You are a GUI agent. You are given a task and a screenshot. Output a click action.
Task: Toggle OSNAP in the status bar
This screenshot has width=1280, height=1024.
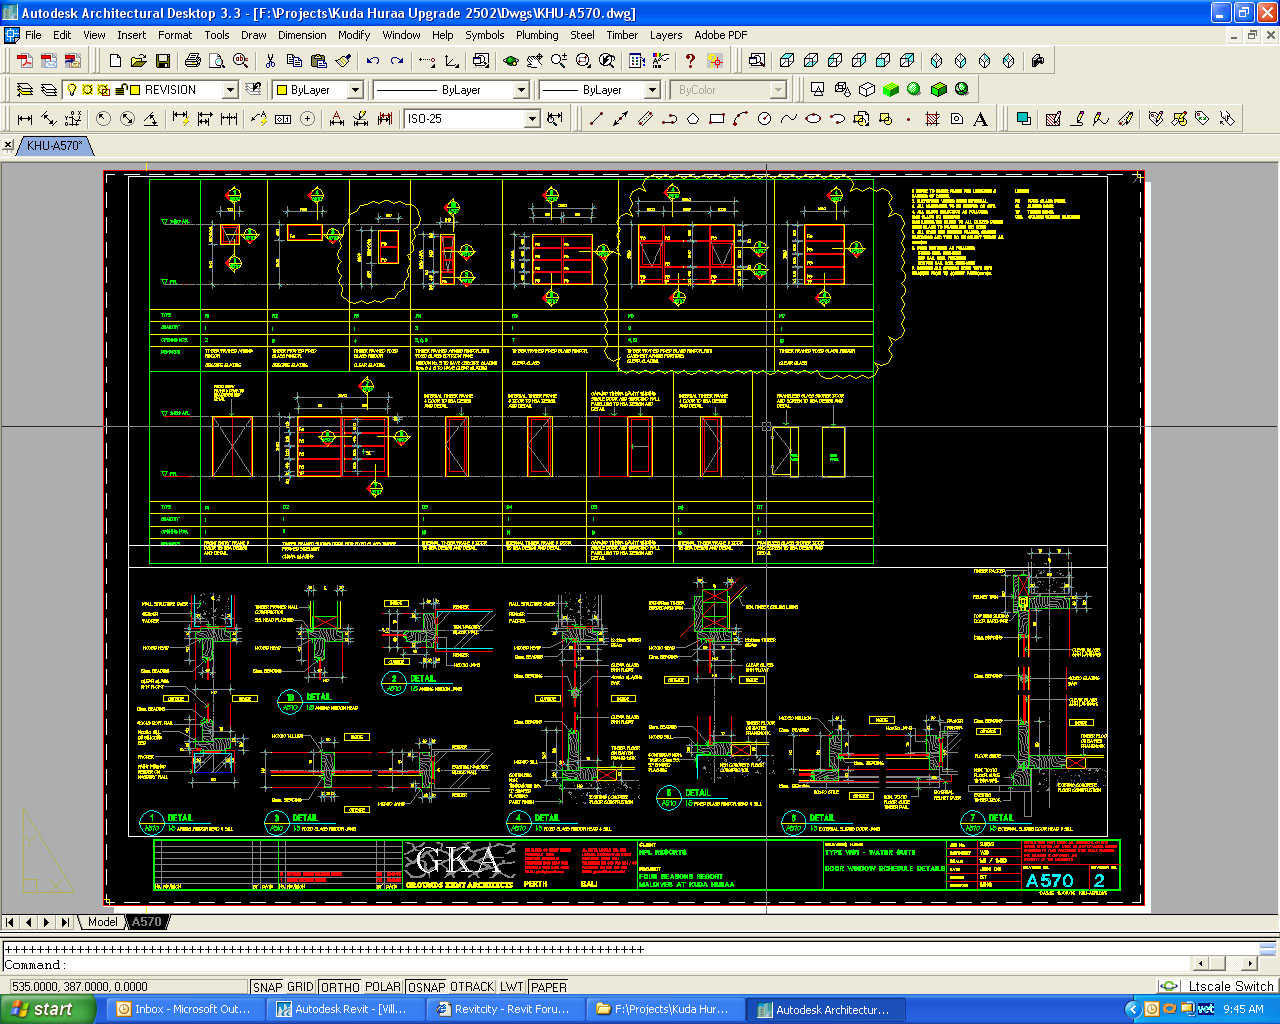pyautogui.click(x=426, y=987)
